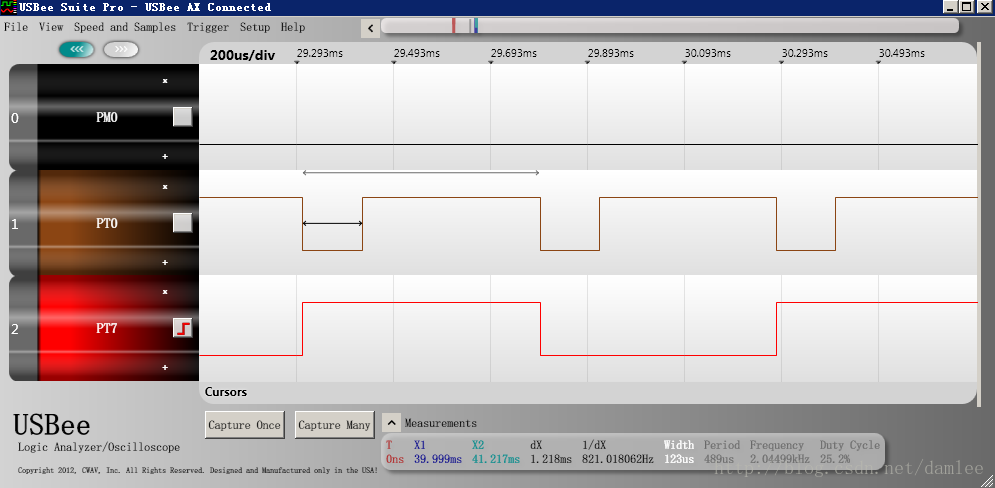Open the Help menu
995x488 pixels.
click(x=293, y=27)
